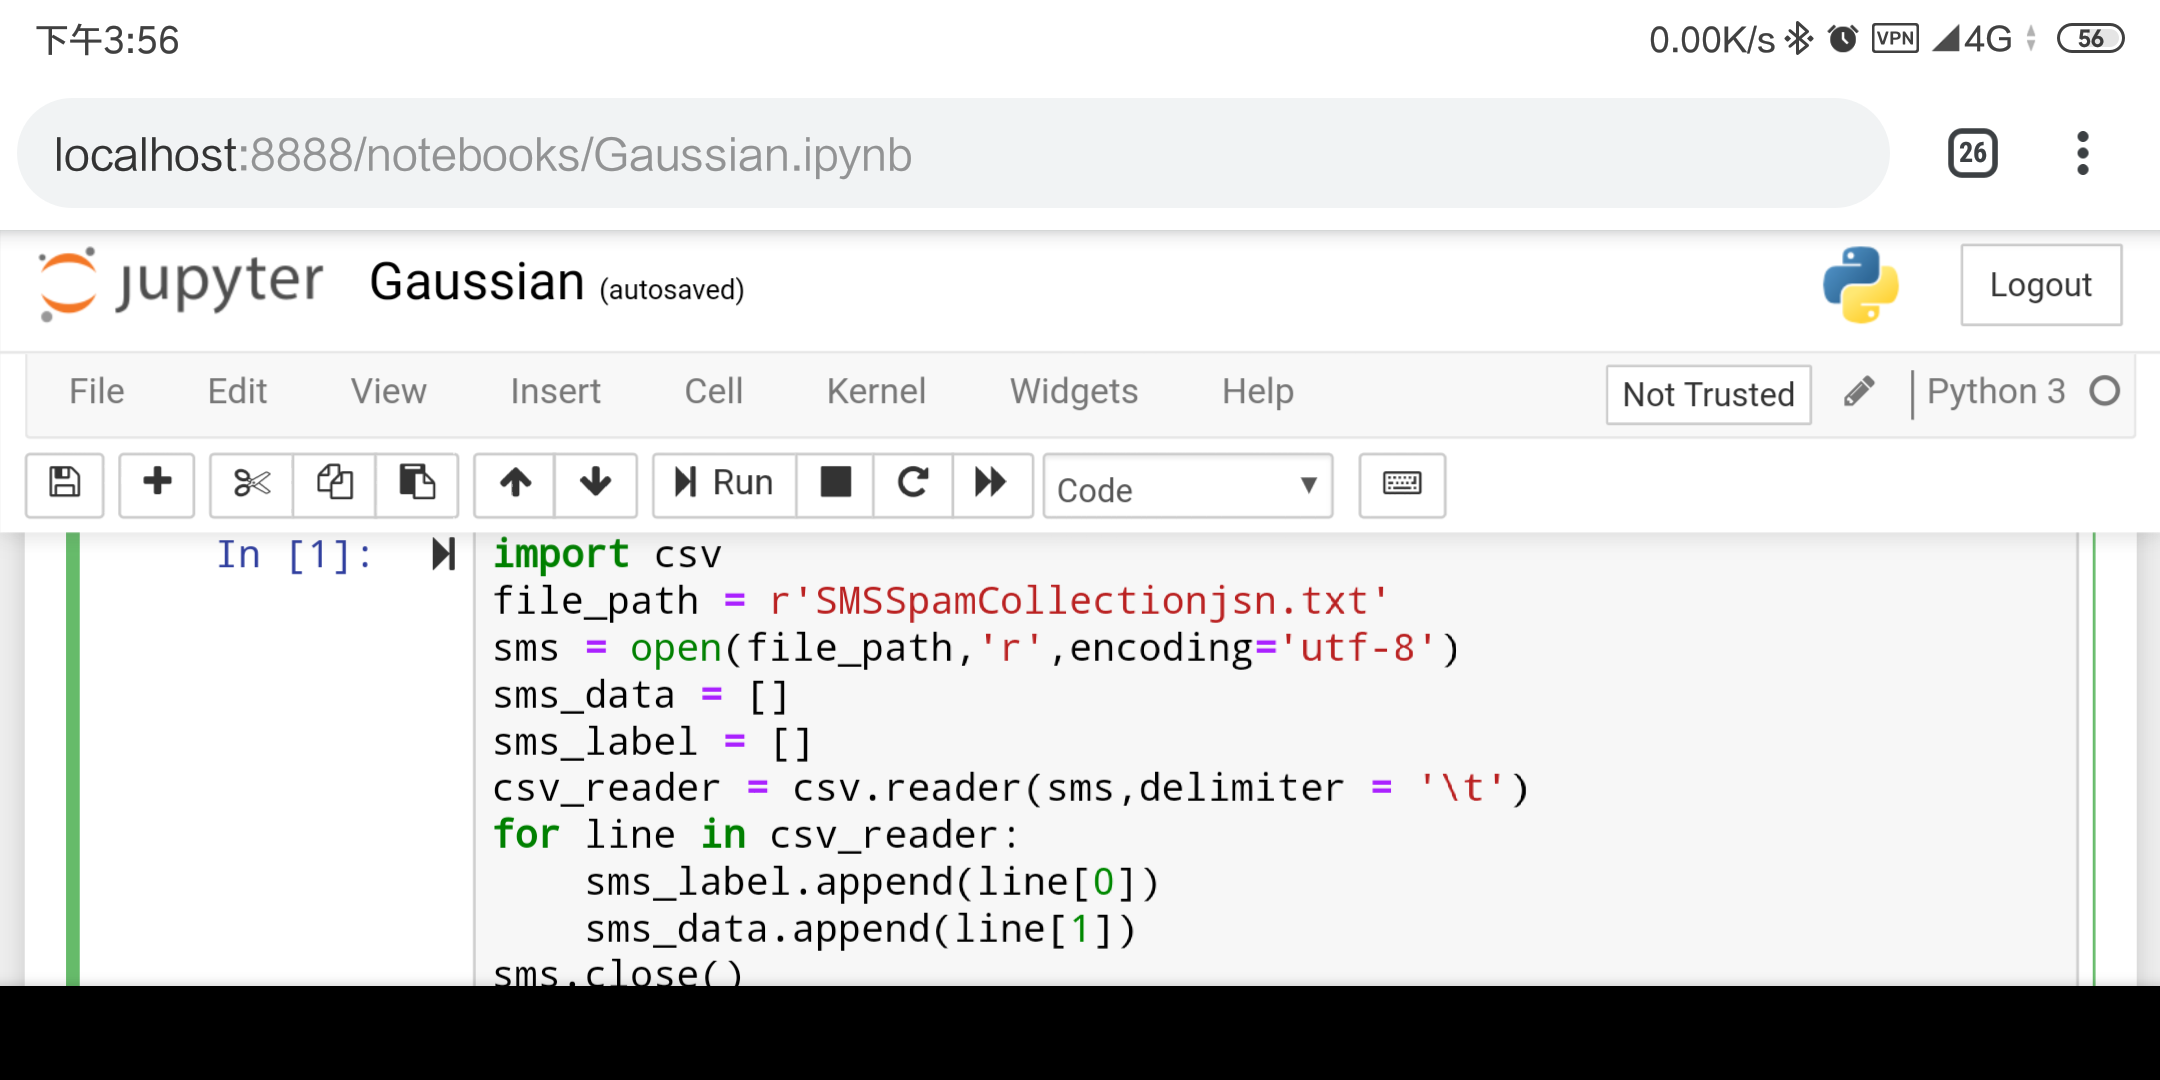Restart kernel and run all cells icon
2160x1080 pixels.
tap(991, 484)
